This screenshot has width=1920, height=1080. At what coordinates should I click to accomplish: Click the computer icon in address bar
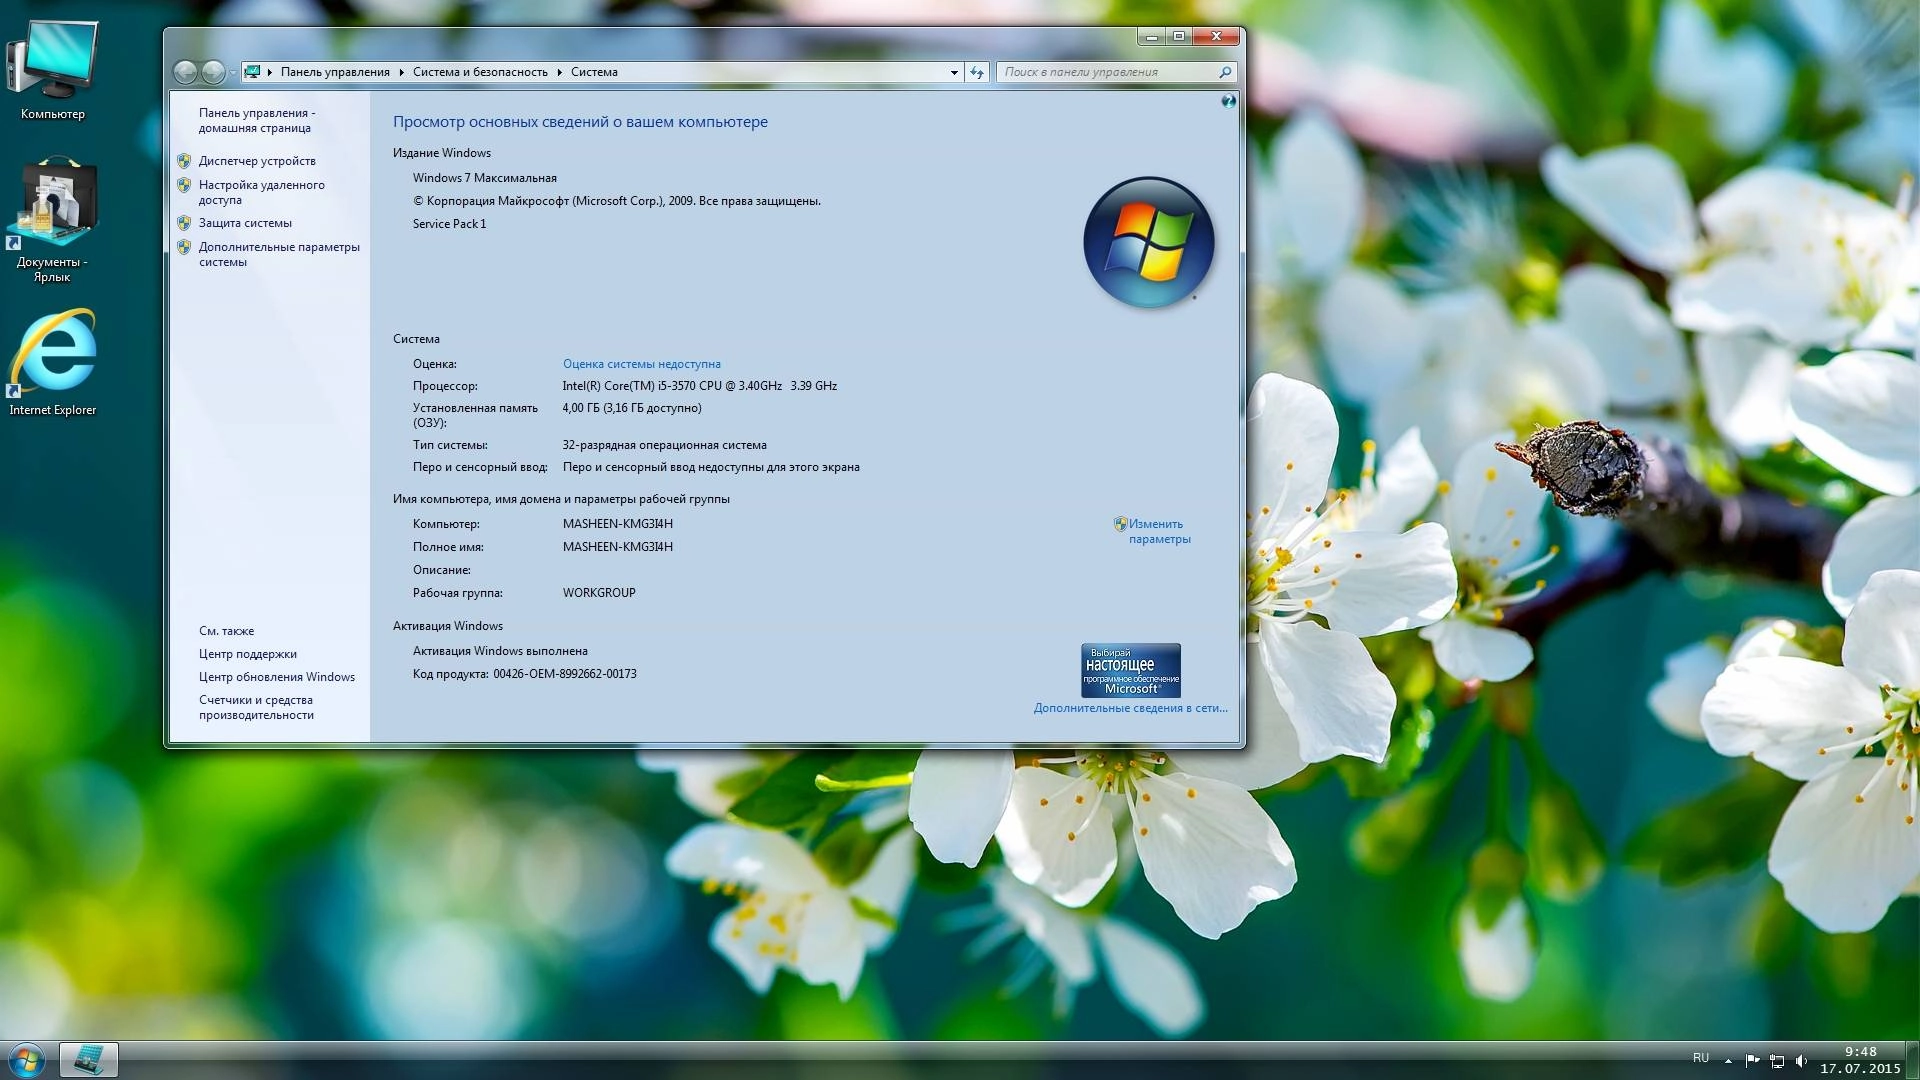[x=252, y=72]
